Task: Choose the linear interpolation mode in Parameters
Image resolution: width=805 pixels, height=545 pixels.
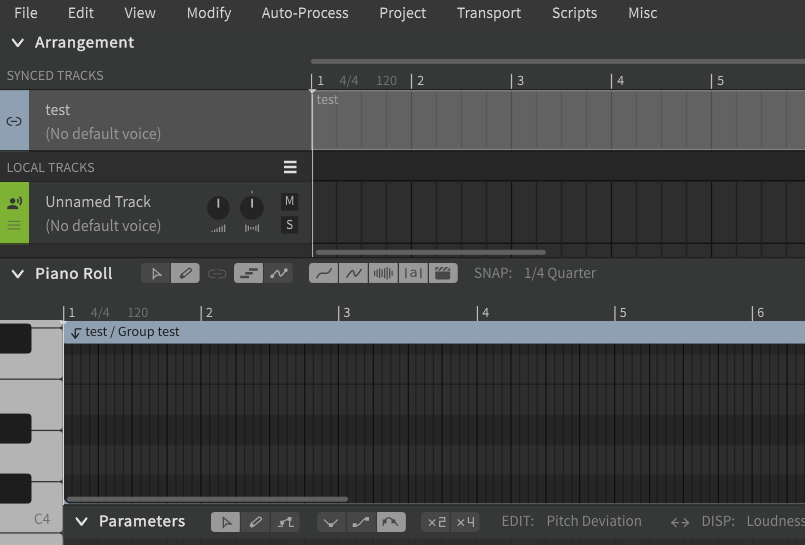Action: pyautogui.click(x=361, y=522)
